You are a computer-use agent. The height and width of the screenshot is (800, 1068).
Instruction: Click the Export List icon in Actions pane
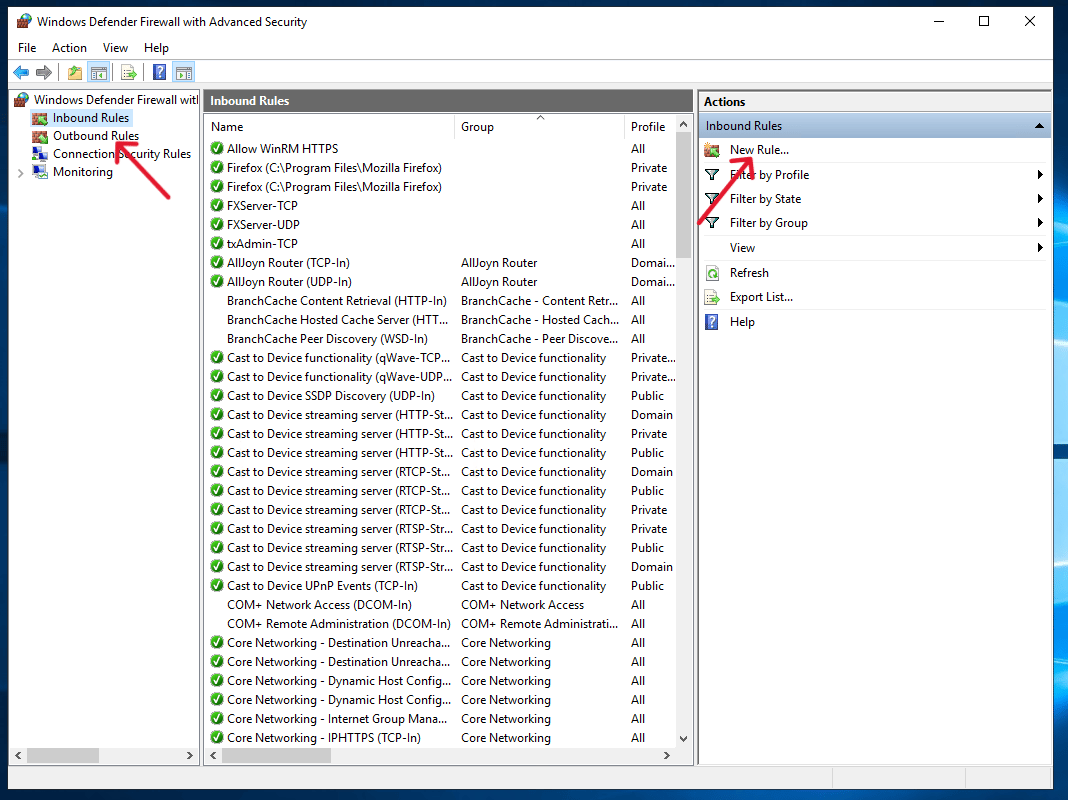[712, 298]
